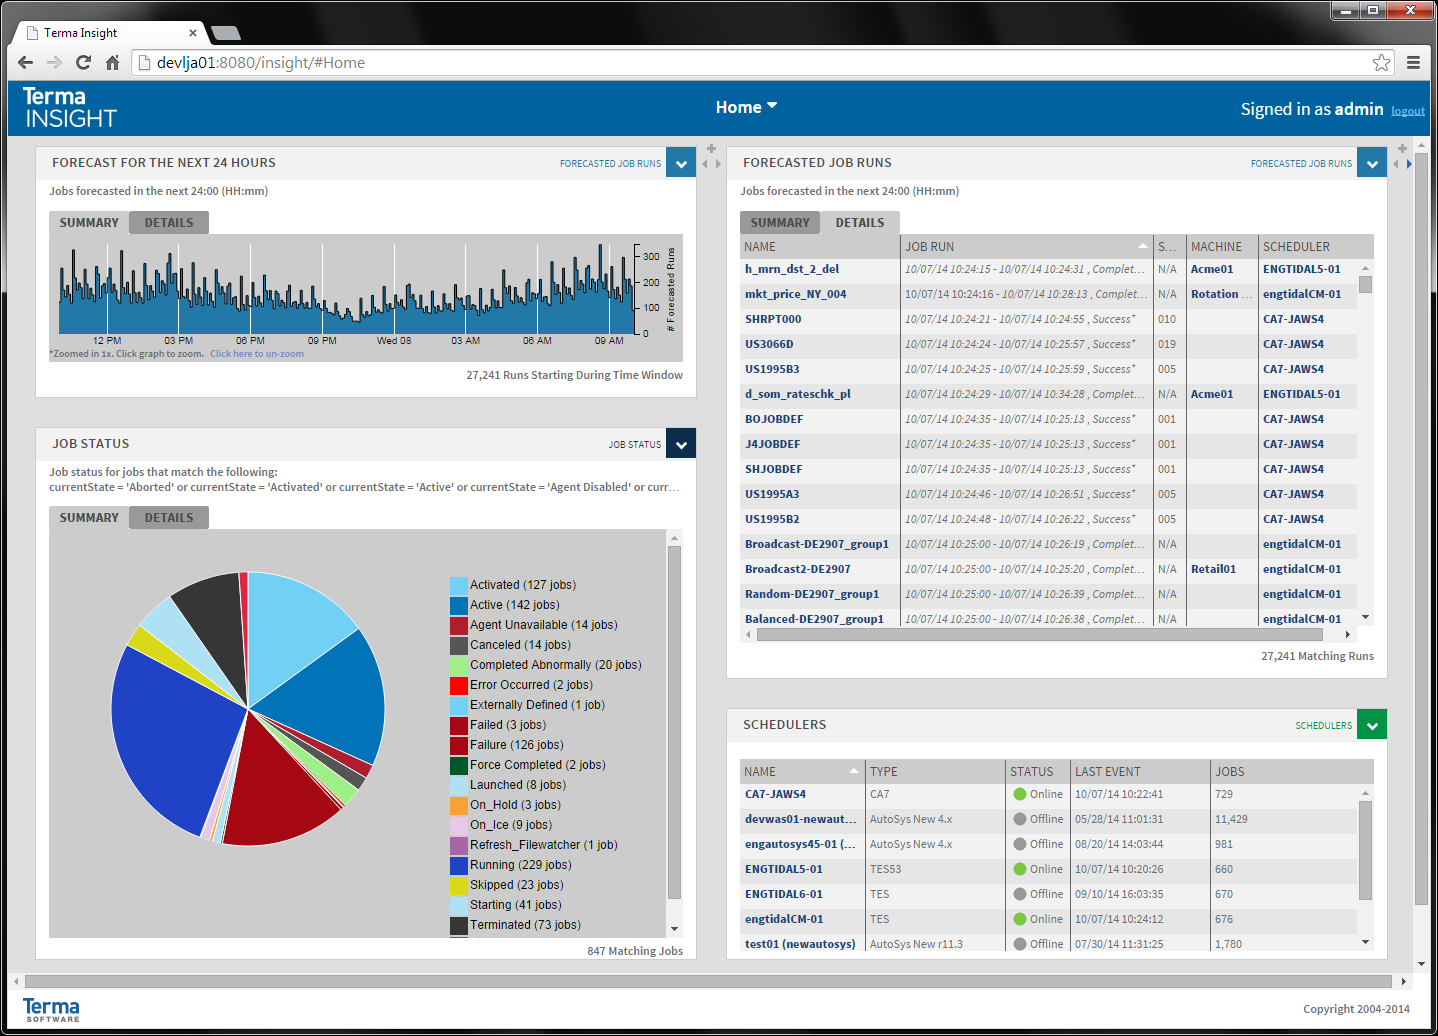Open the Chrome menu

pyautogui.click(x=1413, y=62)
